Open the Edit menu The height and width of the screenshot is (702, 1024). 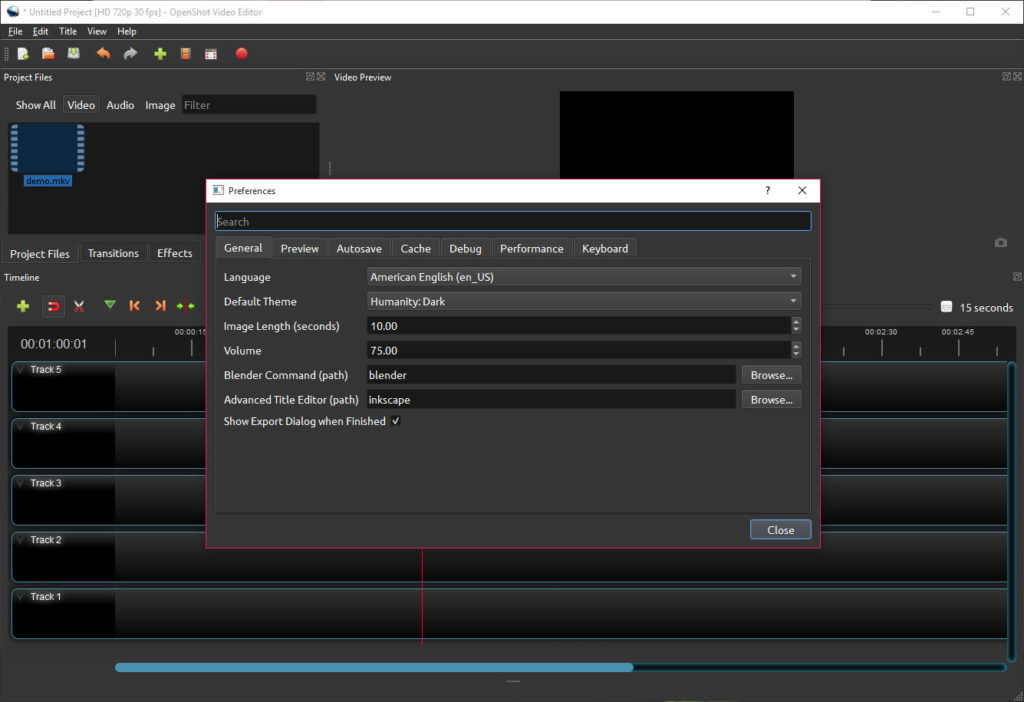40,31
